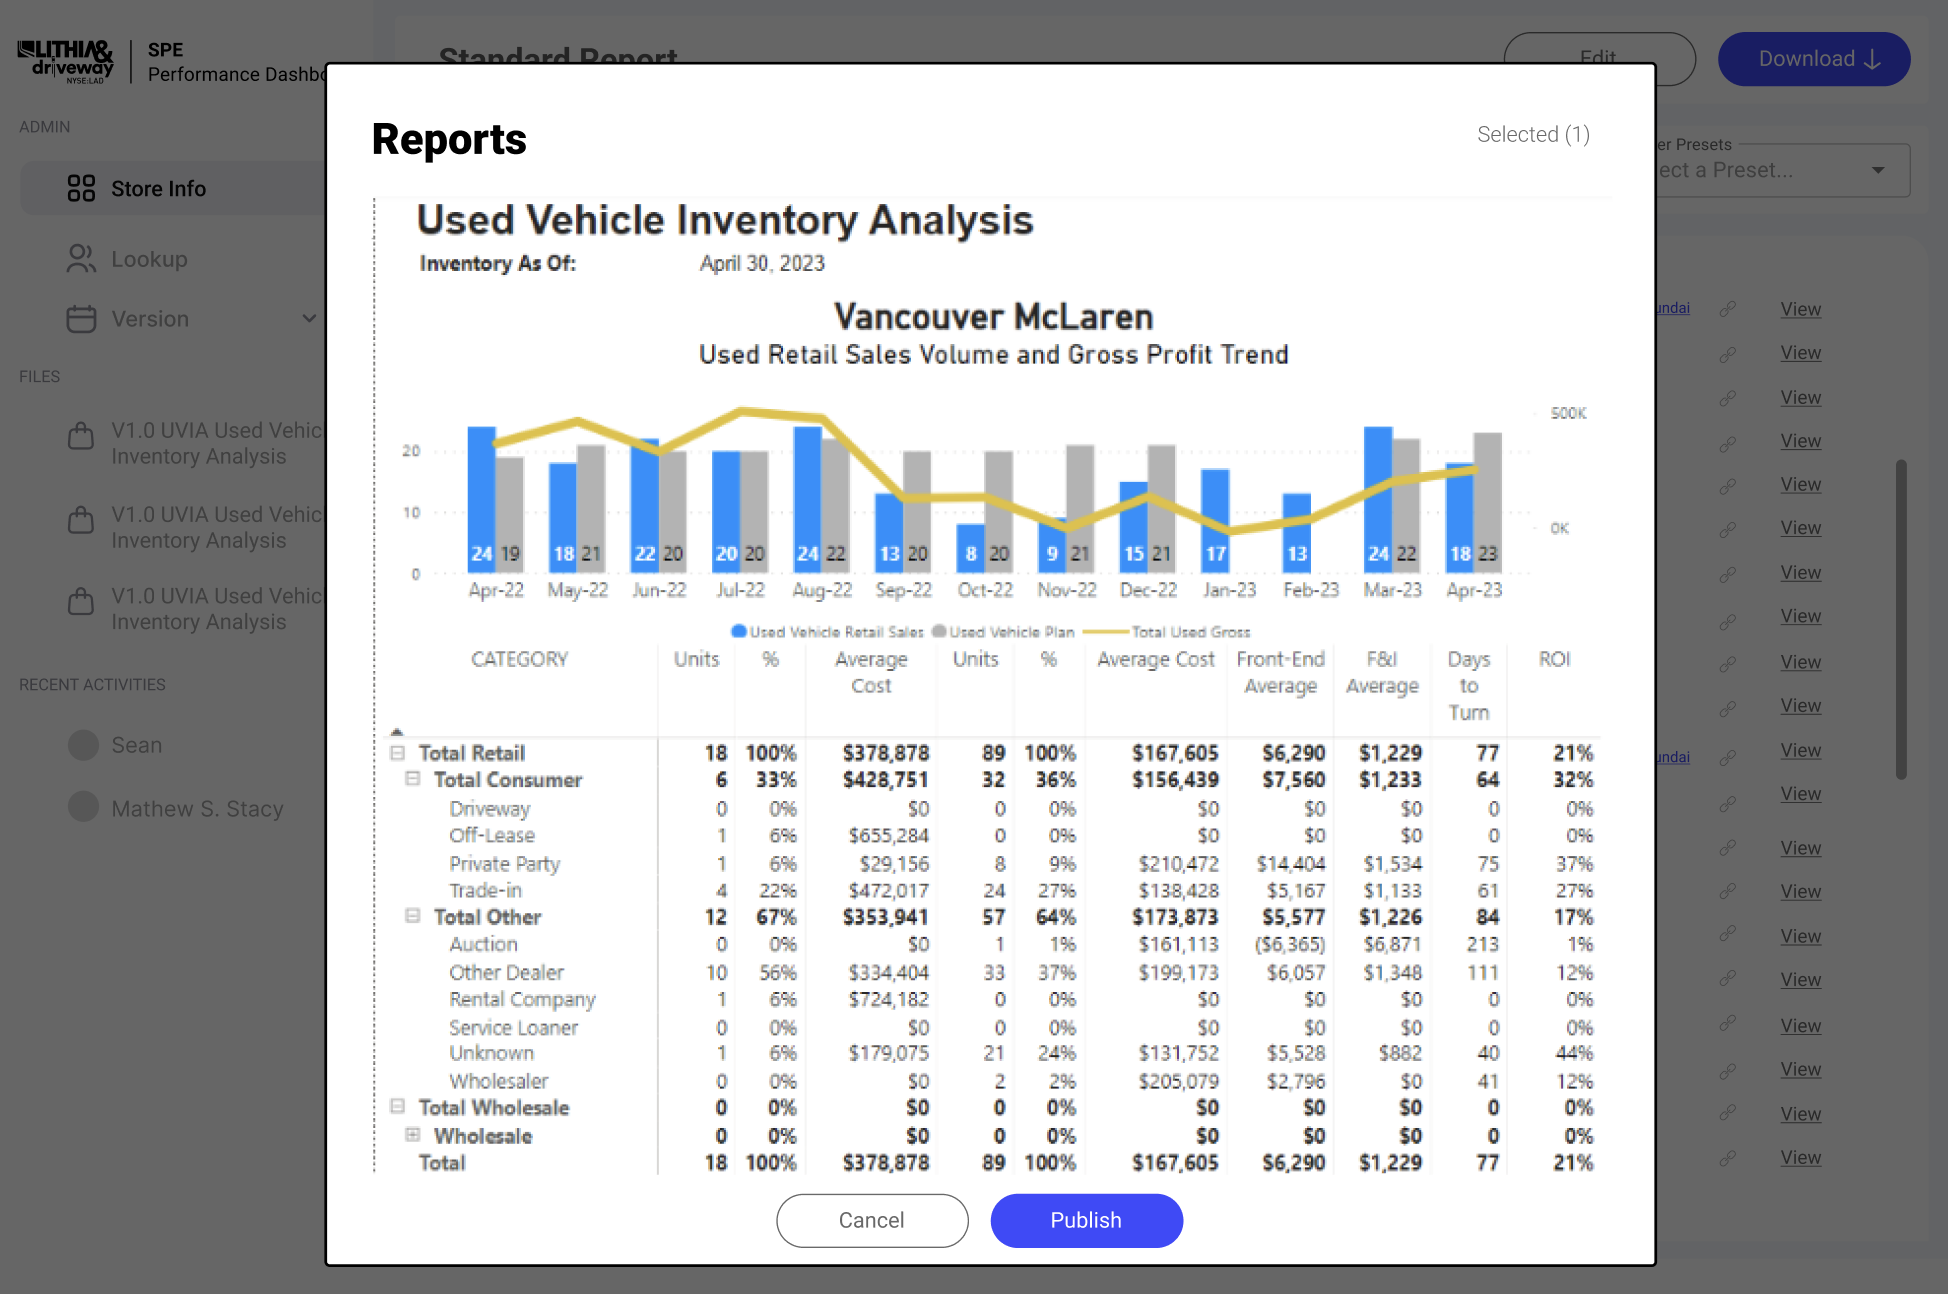Collapse the Total Retail row

(x=397, y=753)
